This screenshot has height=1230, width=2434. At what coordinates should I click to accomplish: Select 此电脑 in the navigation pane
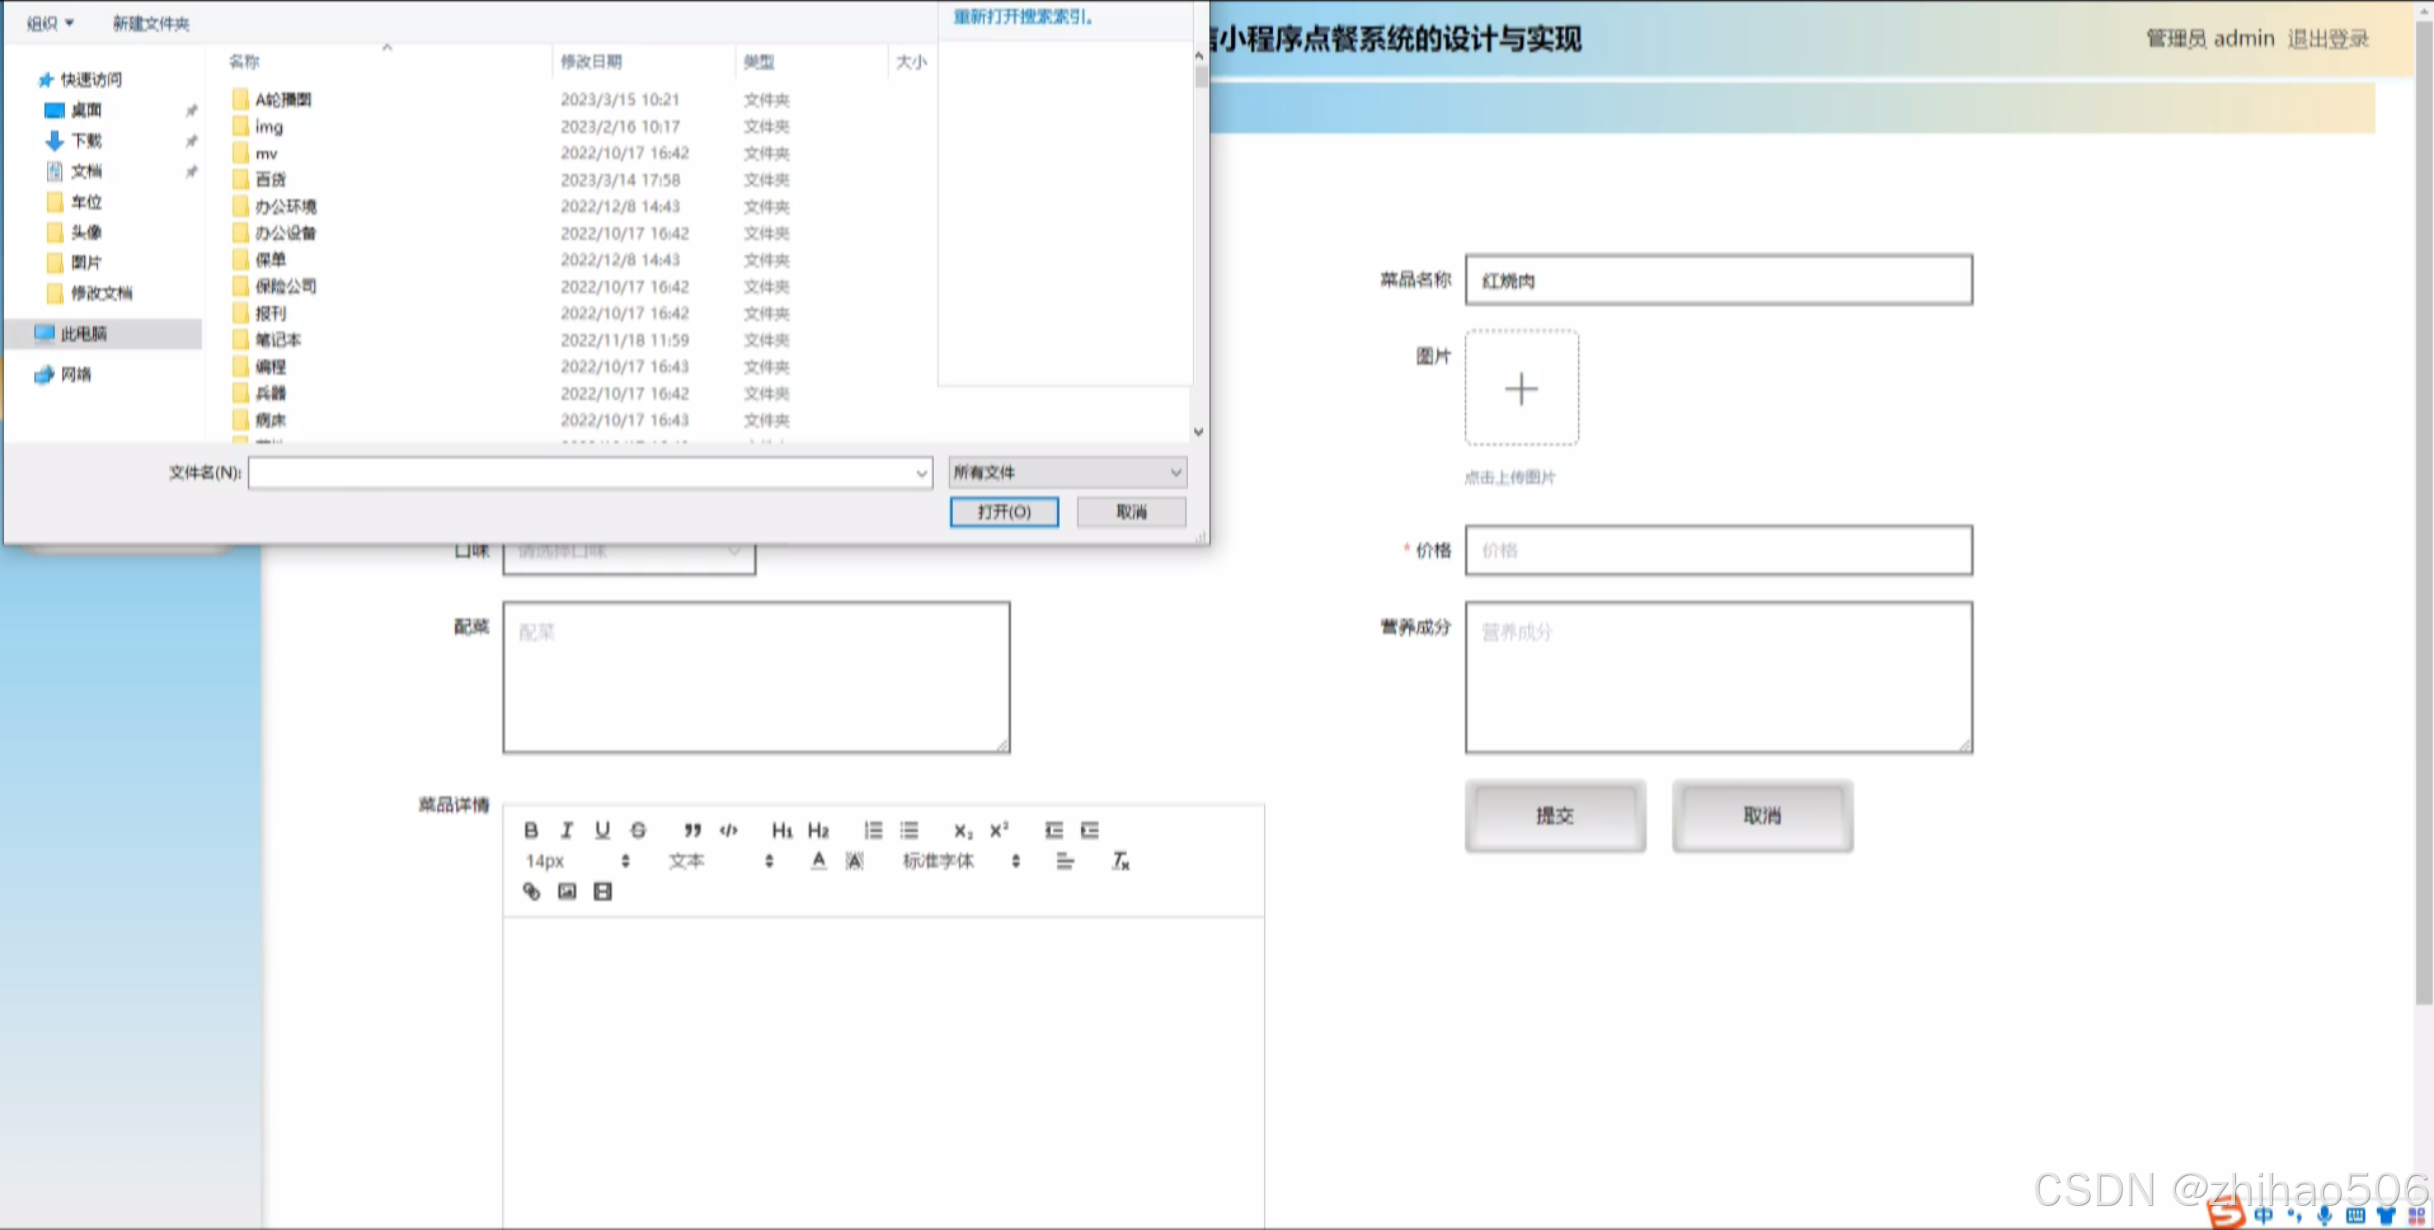84,334
